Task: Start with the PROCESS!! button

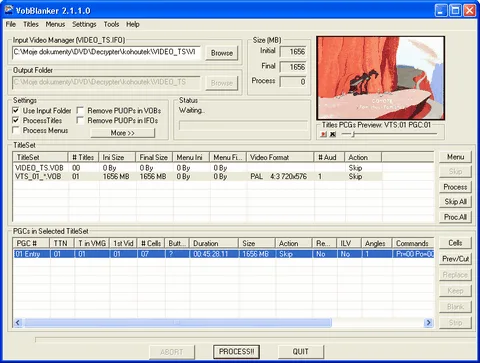Action: coord(236,352)
